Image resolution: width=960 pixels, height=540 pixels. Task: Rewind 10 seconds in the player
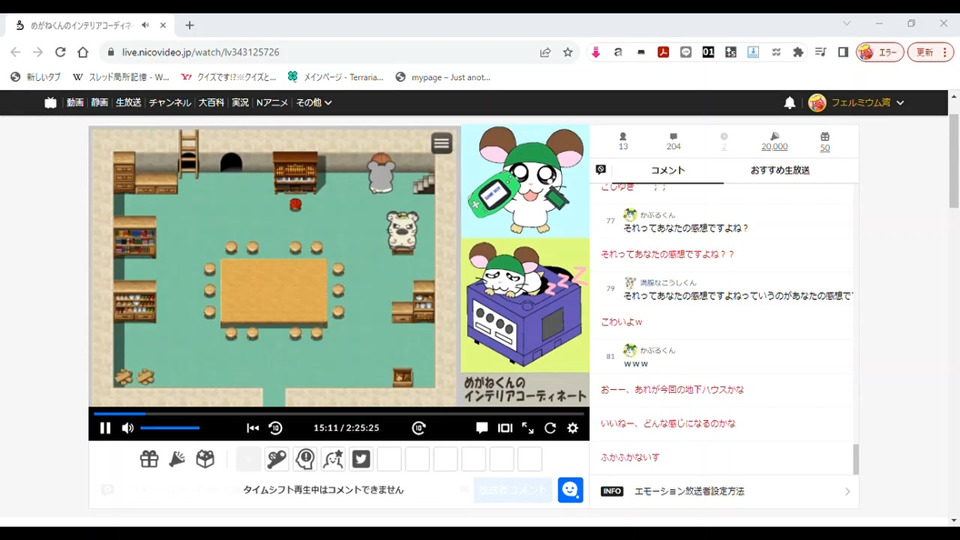276,428
